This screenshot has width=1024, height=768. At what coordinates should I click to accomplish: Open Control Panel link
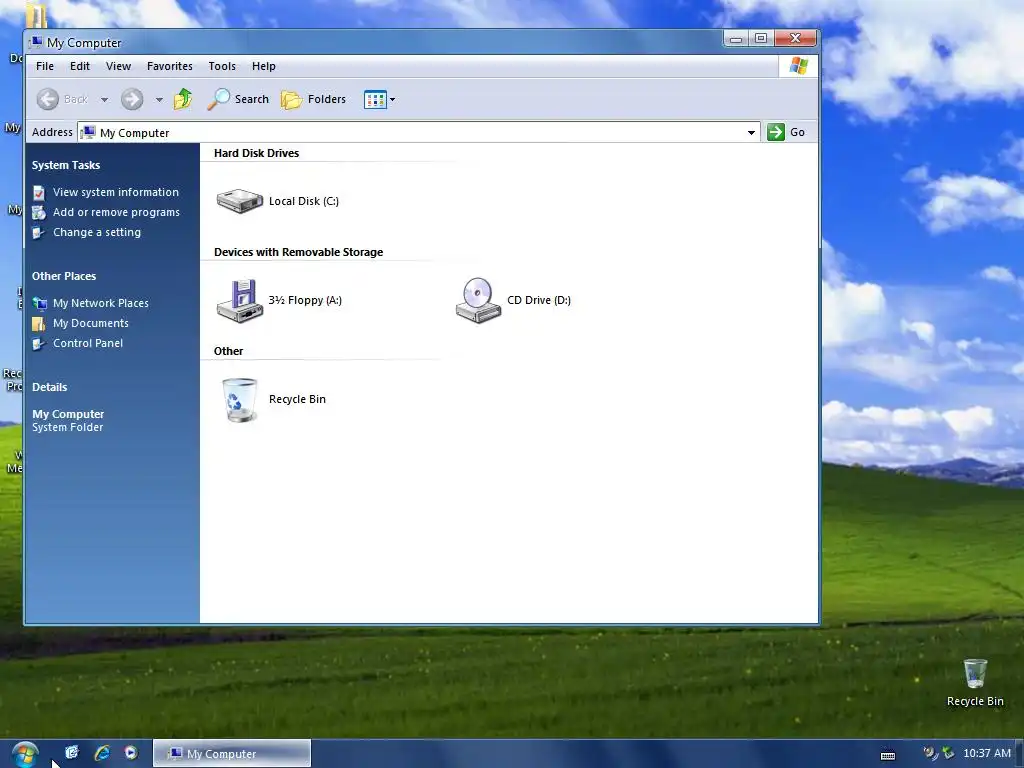click(x=88, y=343)
